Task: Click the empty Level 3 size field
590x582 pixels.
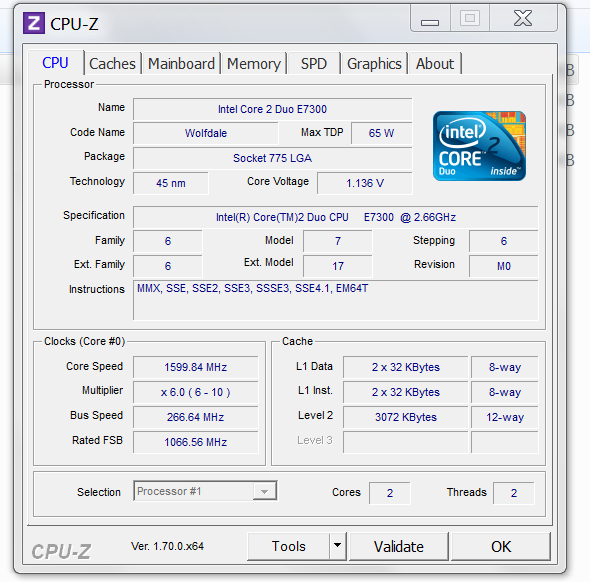Action: [406, 442]
